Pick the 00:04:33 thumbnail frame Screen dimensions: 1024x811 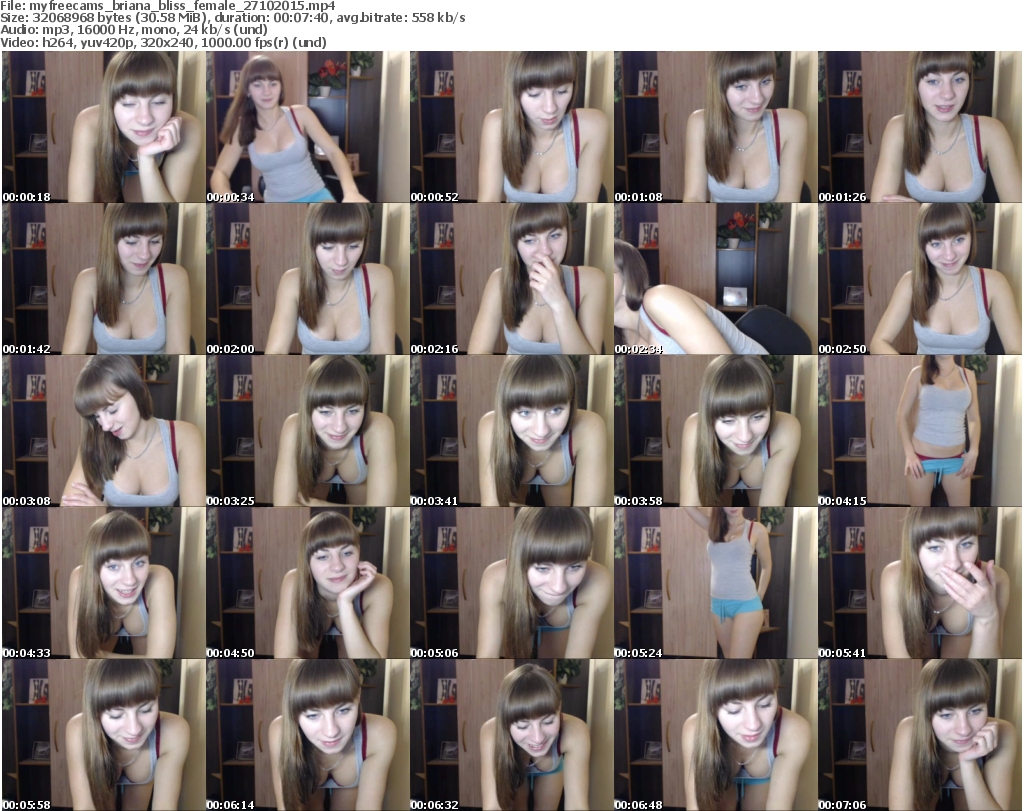(104, 583)
